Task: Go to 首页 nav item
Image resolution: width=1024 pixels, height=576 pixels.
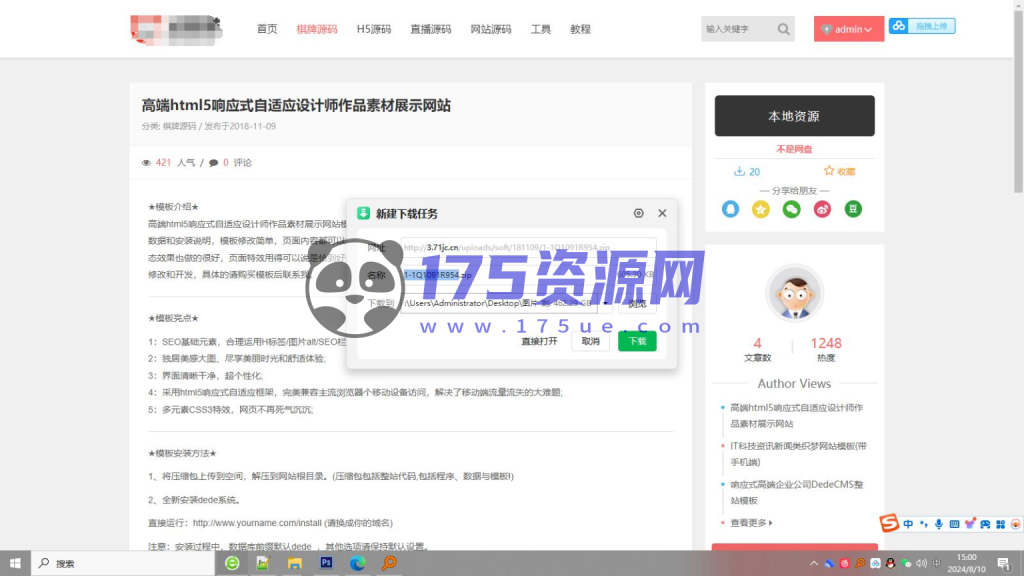Action: point(267,29)
